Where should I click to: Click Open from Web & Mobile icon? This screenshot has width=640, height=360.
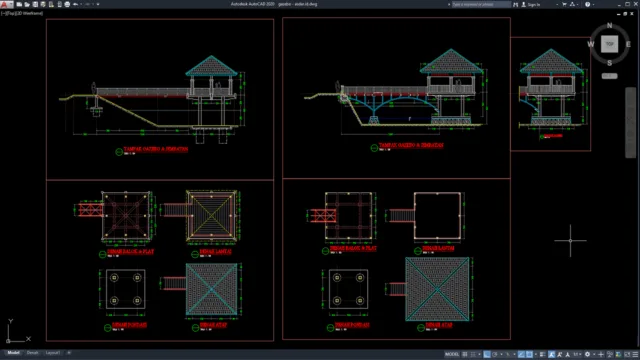pyautogui.click(x=51, y=4)
